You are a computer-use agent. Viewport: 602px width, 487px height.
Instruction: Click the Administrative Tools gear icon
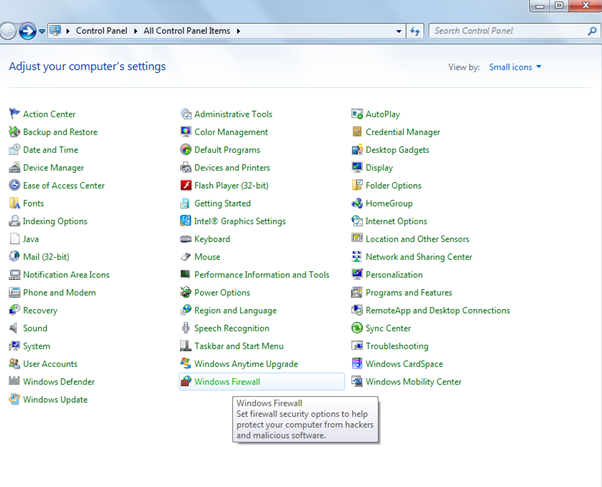point(186,114)
